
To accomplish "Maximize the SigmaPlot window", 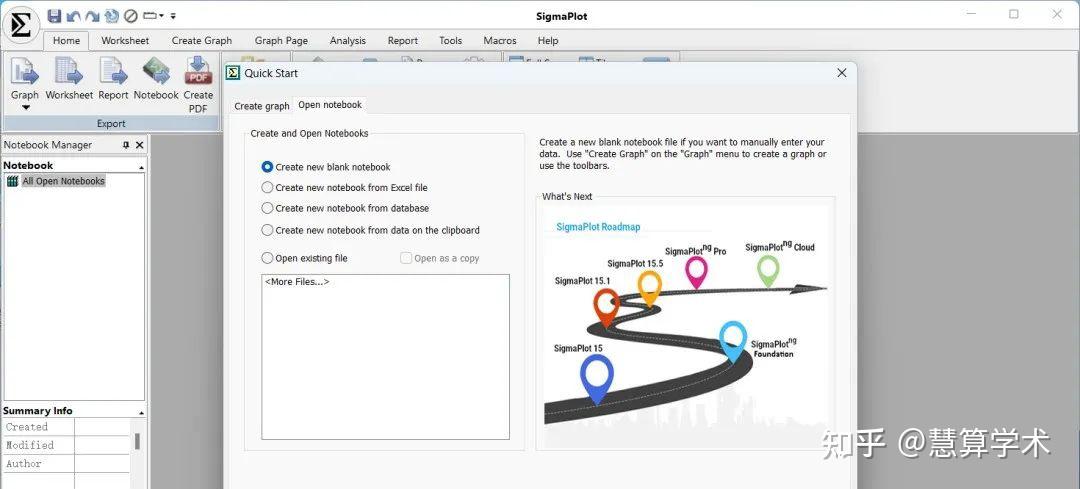I will coord(1014,14).
